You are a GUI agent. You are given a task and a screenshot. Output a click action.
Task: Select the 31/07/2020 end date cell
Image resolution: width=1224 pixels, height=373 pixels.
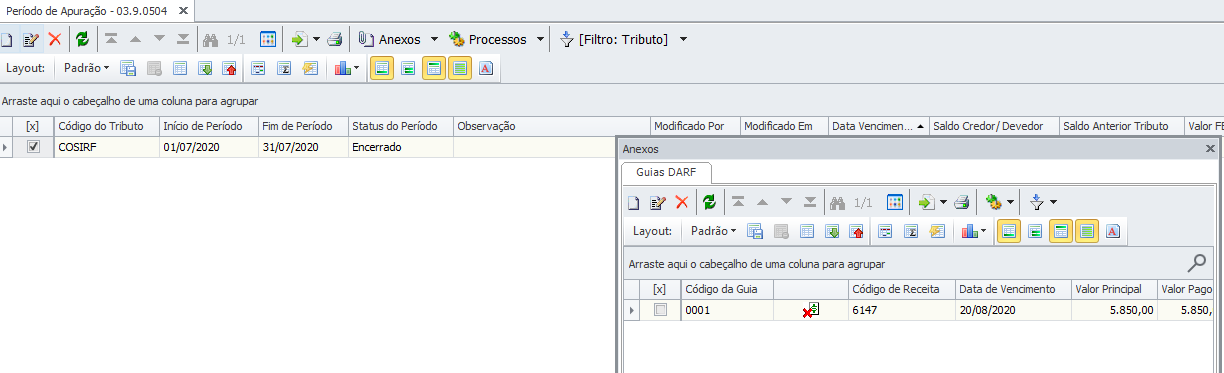pyautogui.click(x=303, y=147)
